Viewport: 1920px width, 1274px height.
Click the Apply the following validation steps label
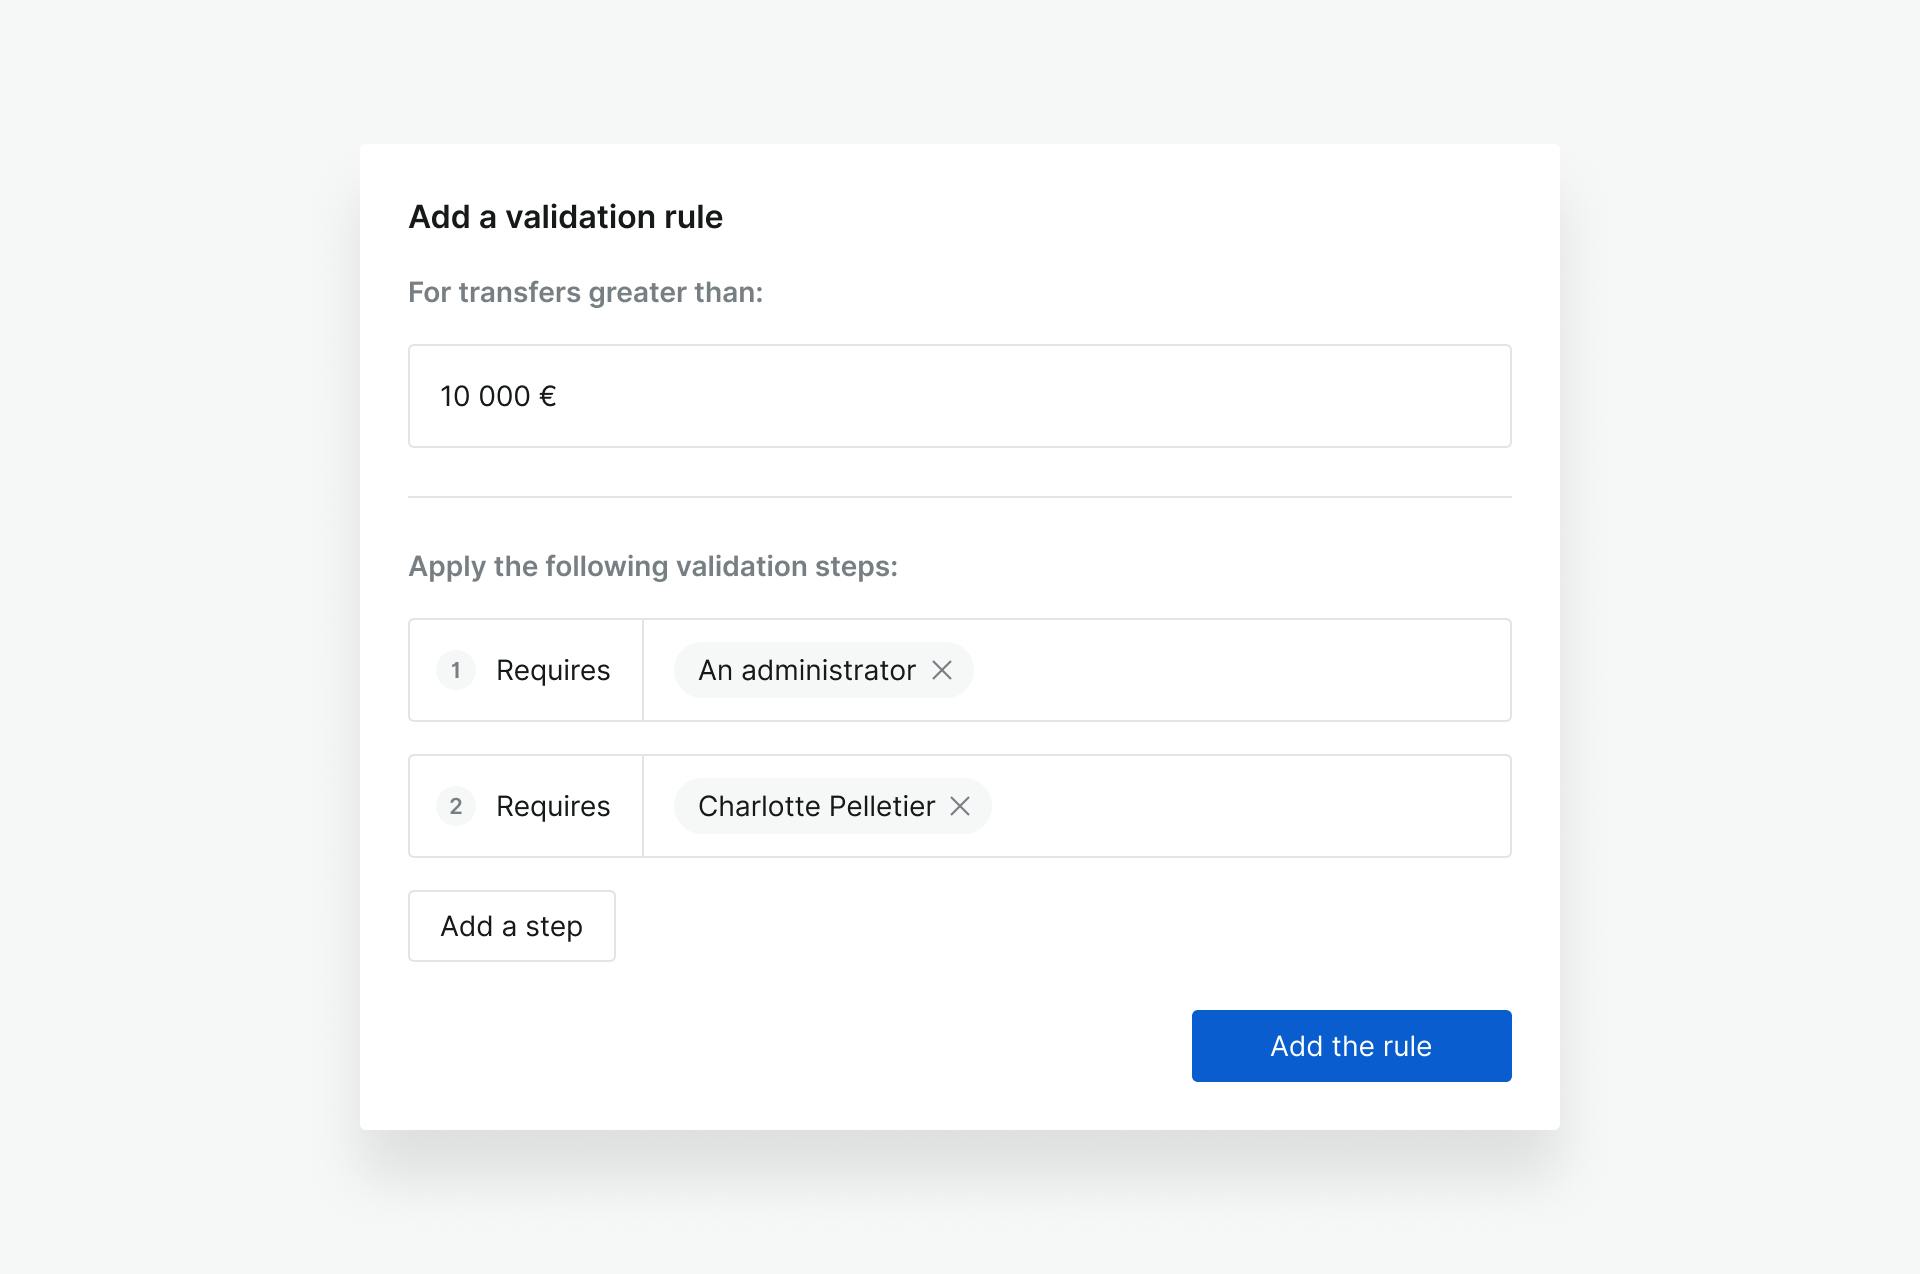point(653,566)
